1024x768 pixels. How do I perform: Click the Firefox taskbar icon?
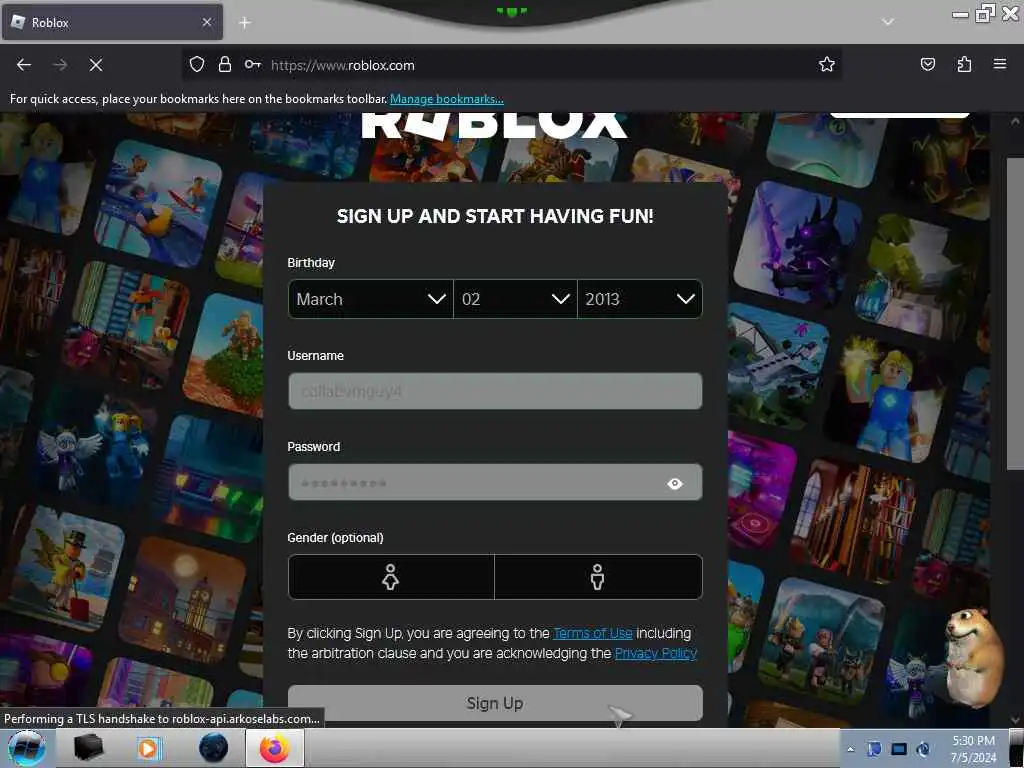[275, 748]
